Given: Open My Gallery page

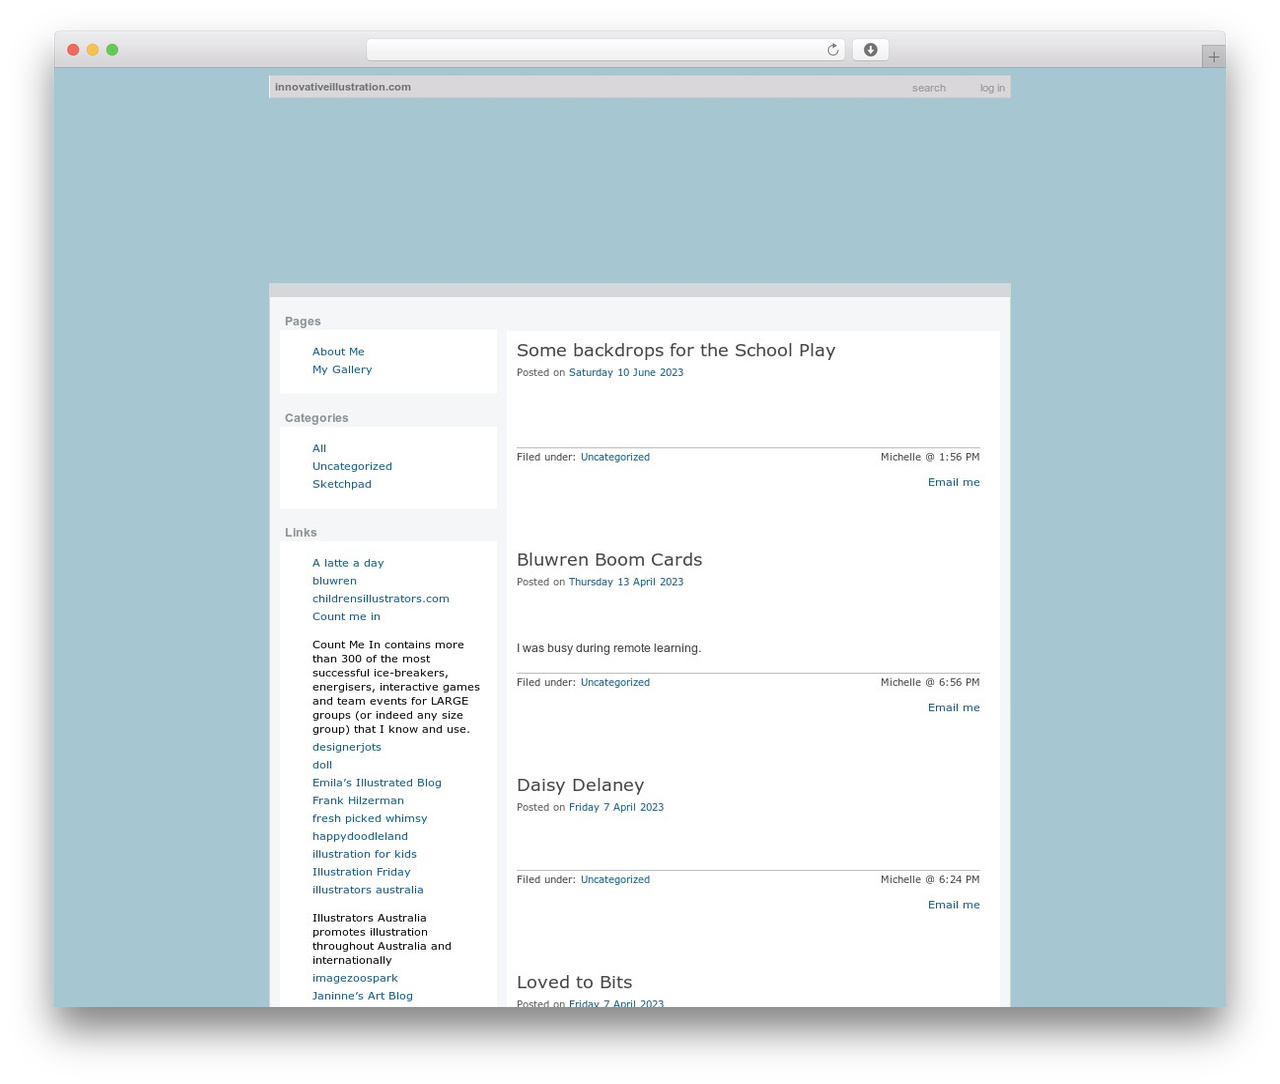Looking at the screenshot, I should (x=342, y=370).
